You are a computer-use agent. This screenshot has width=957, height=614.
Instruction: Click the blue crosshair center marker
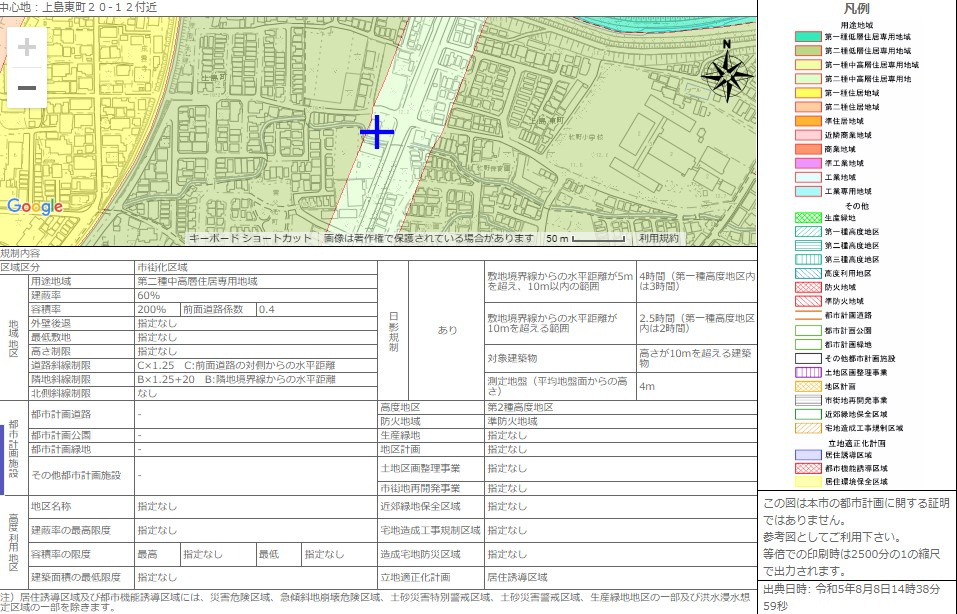(x=377, y=132)
